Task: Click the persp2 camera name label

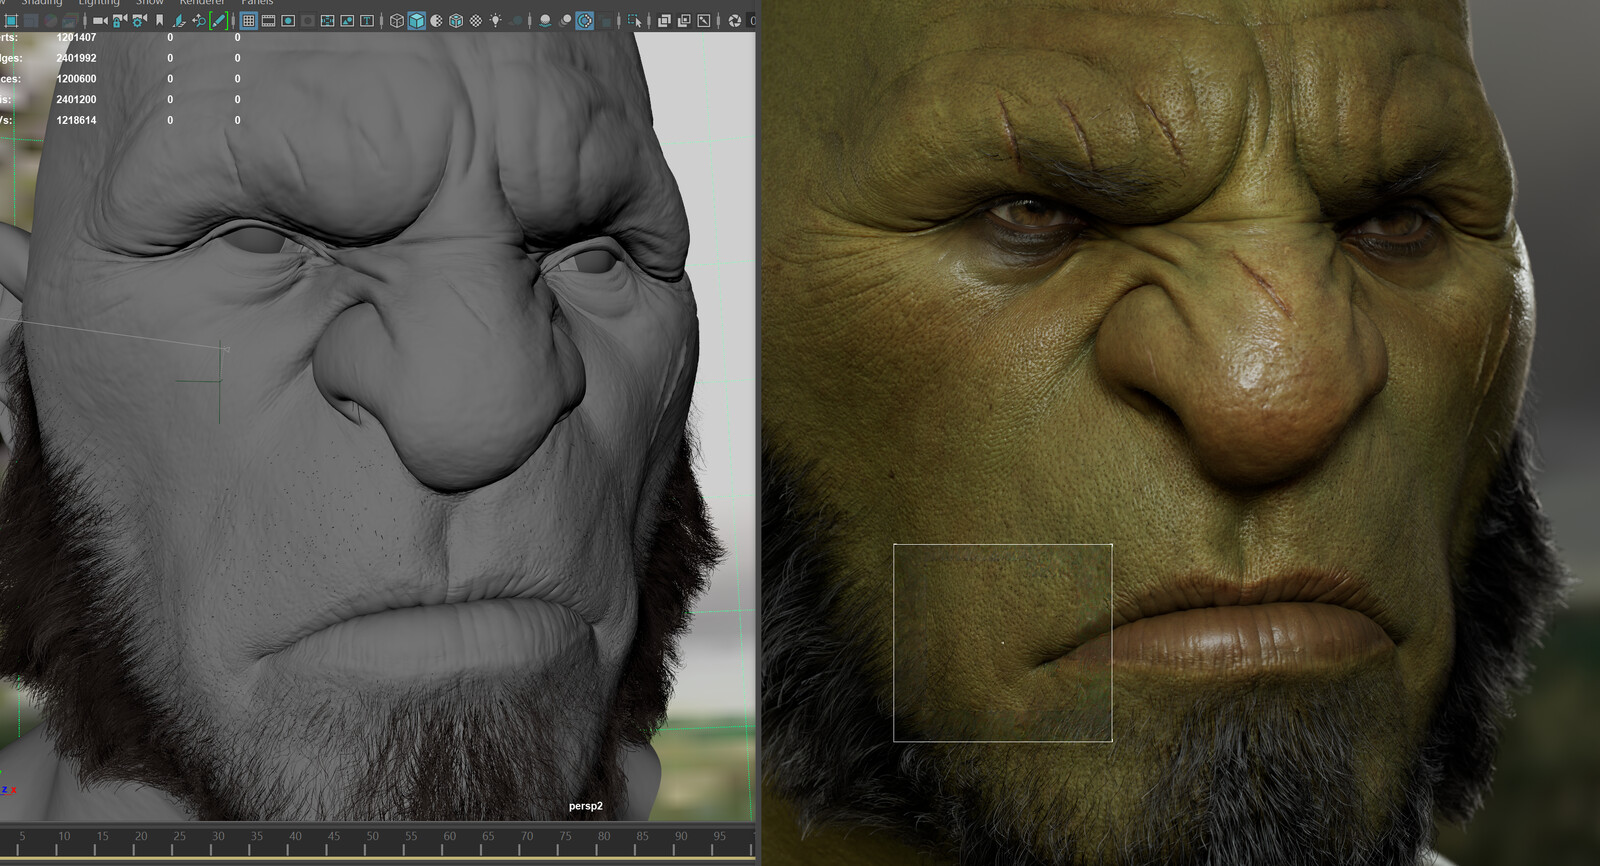Action: pos(586,806)
